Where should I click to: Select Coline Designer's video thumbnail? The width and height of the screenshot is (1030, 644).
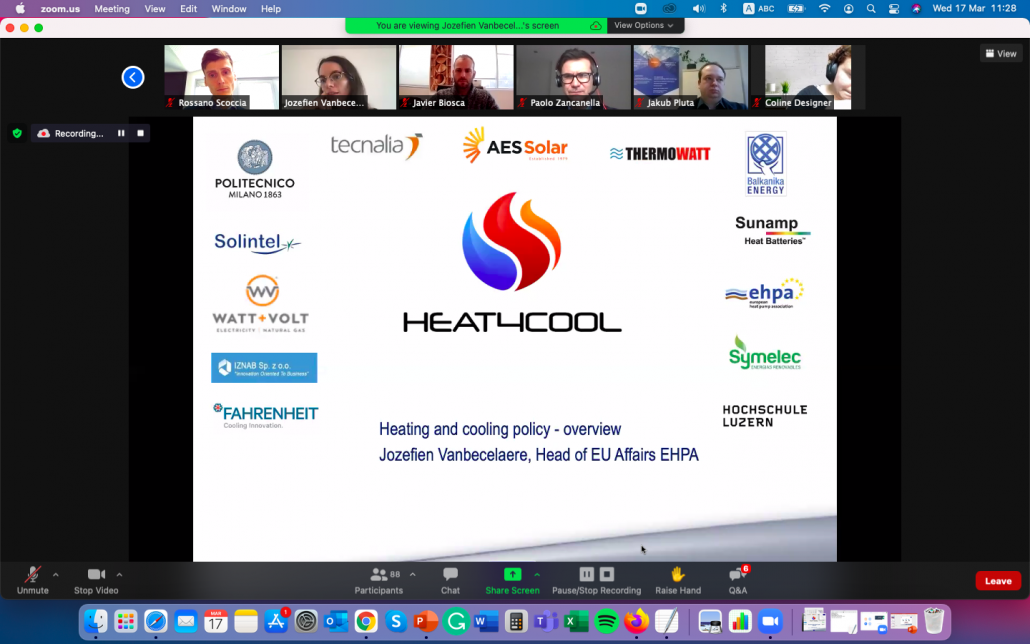pos(808,77)
